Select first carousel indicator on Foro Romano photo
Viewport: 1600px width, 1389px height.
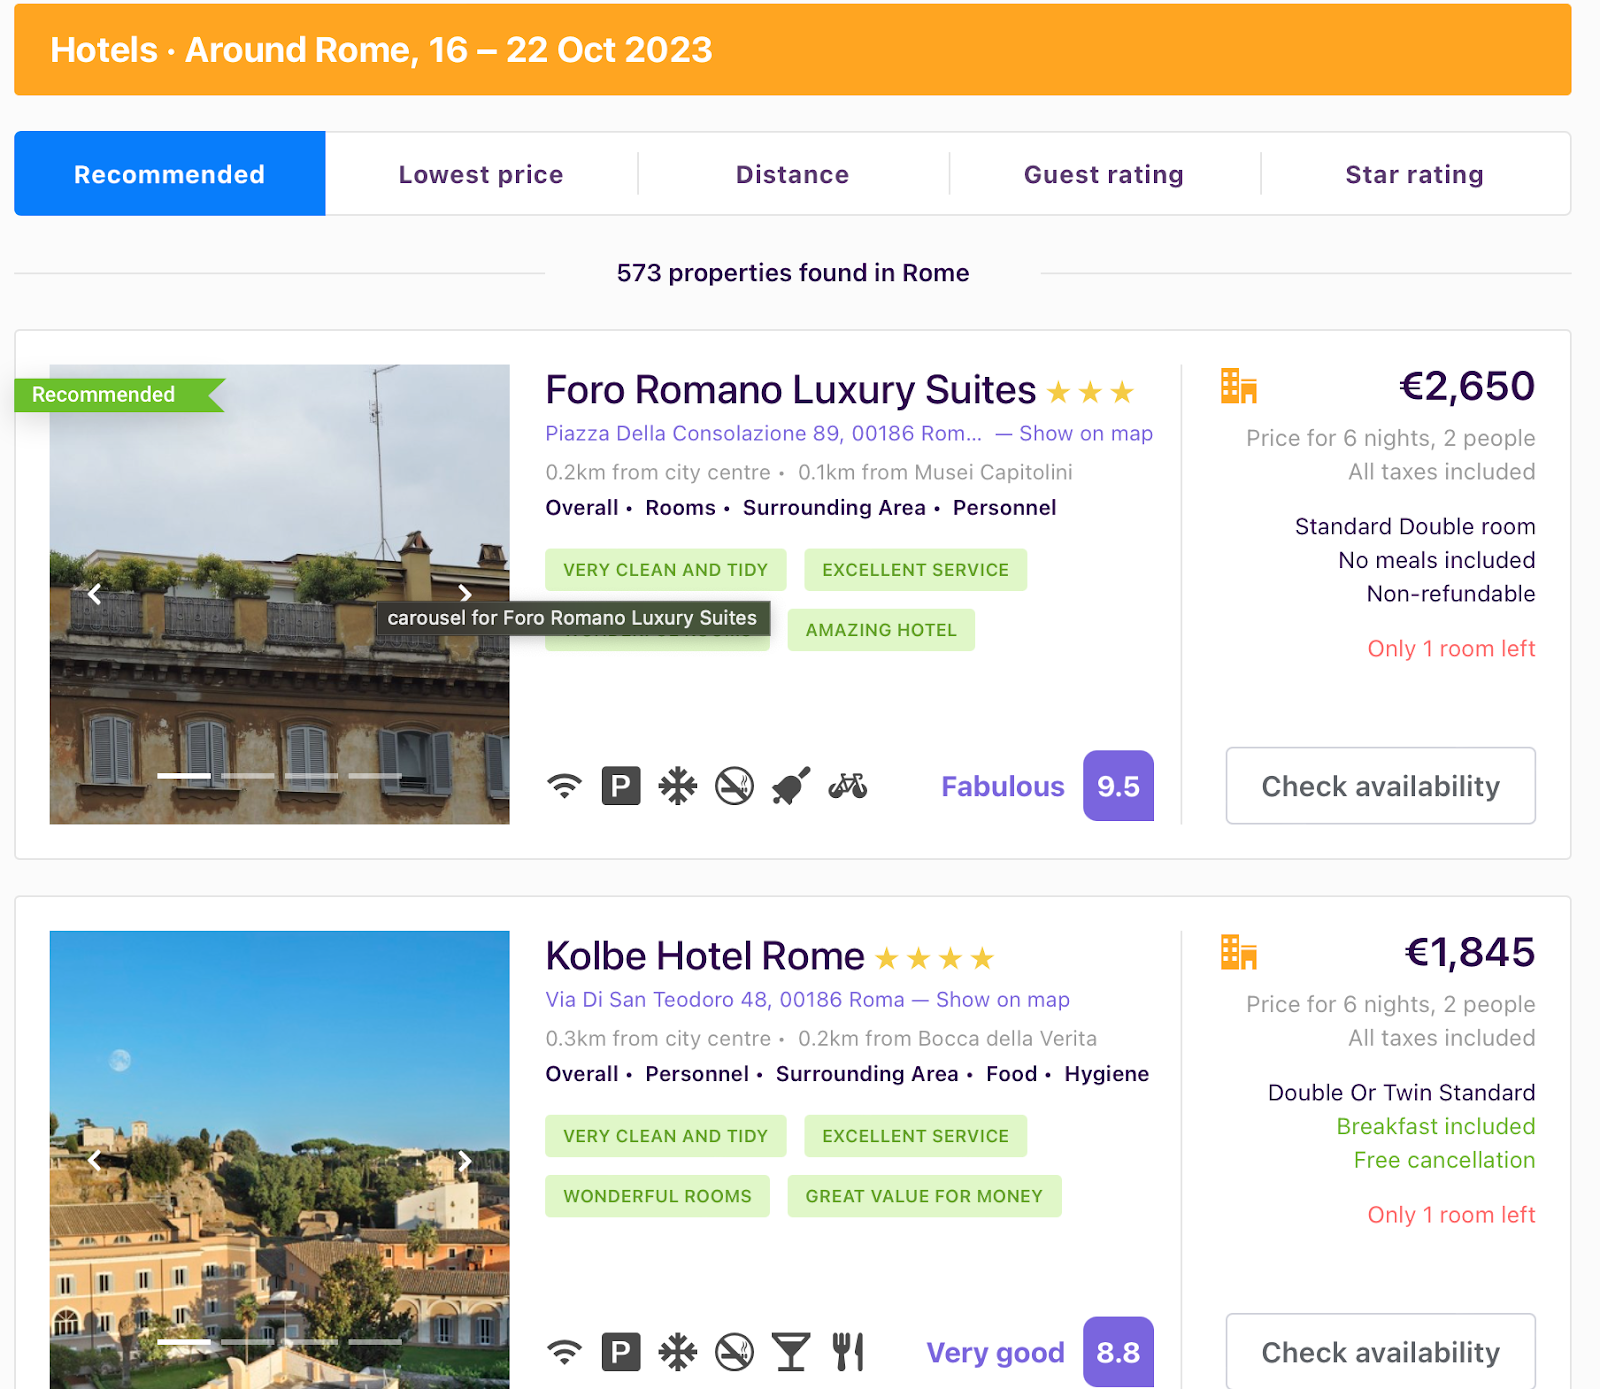tap(184, 775)
